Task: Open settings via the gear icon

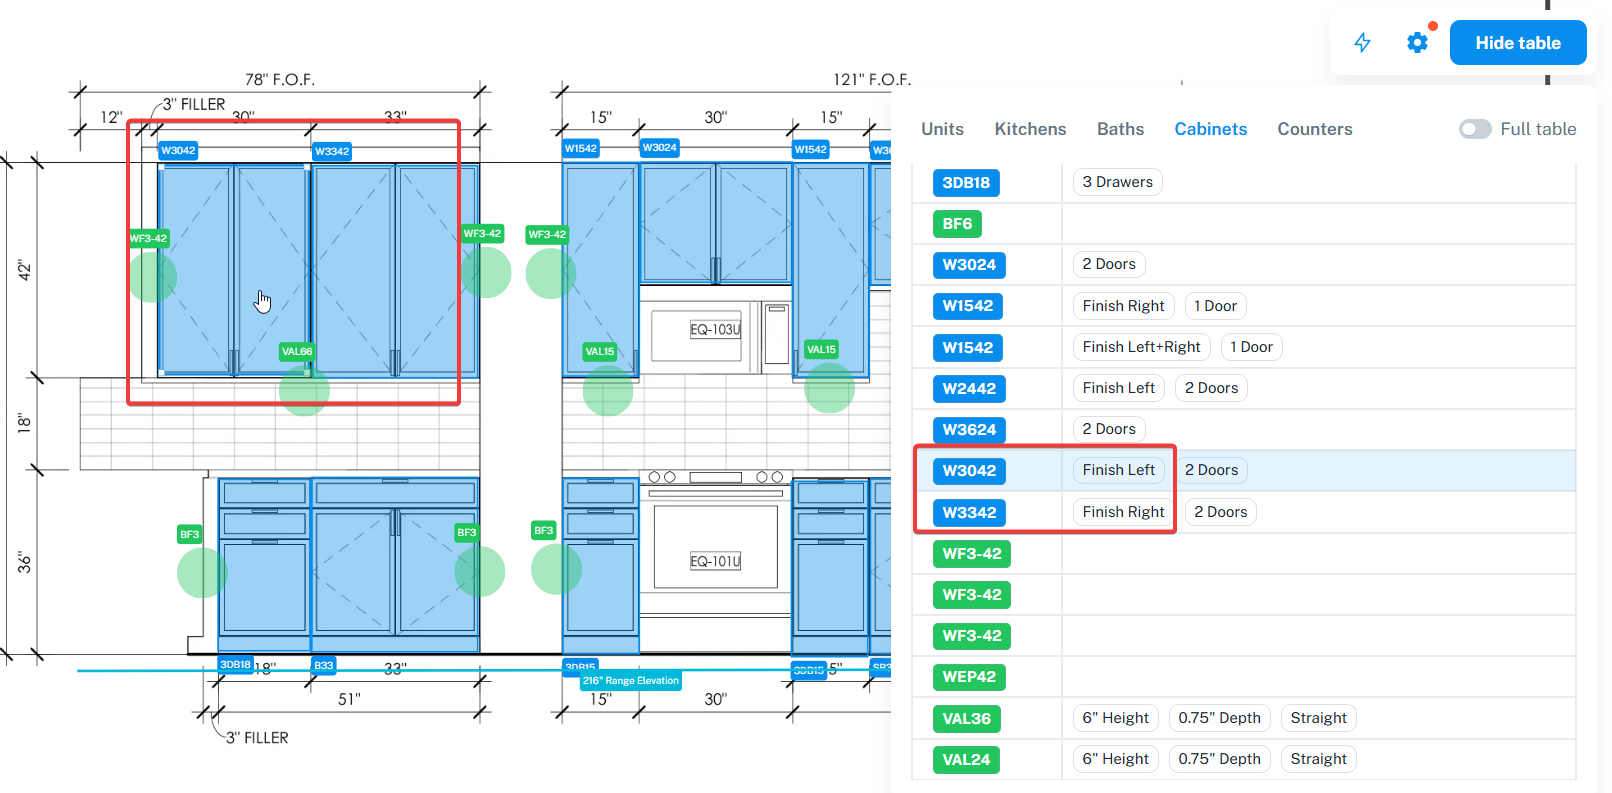Action: 1417,43
